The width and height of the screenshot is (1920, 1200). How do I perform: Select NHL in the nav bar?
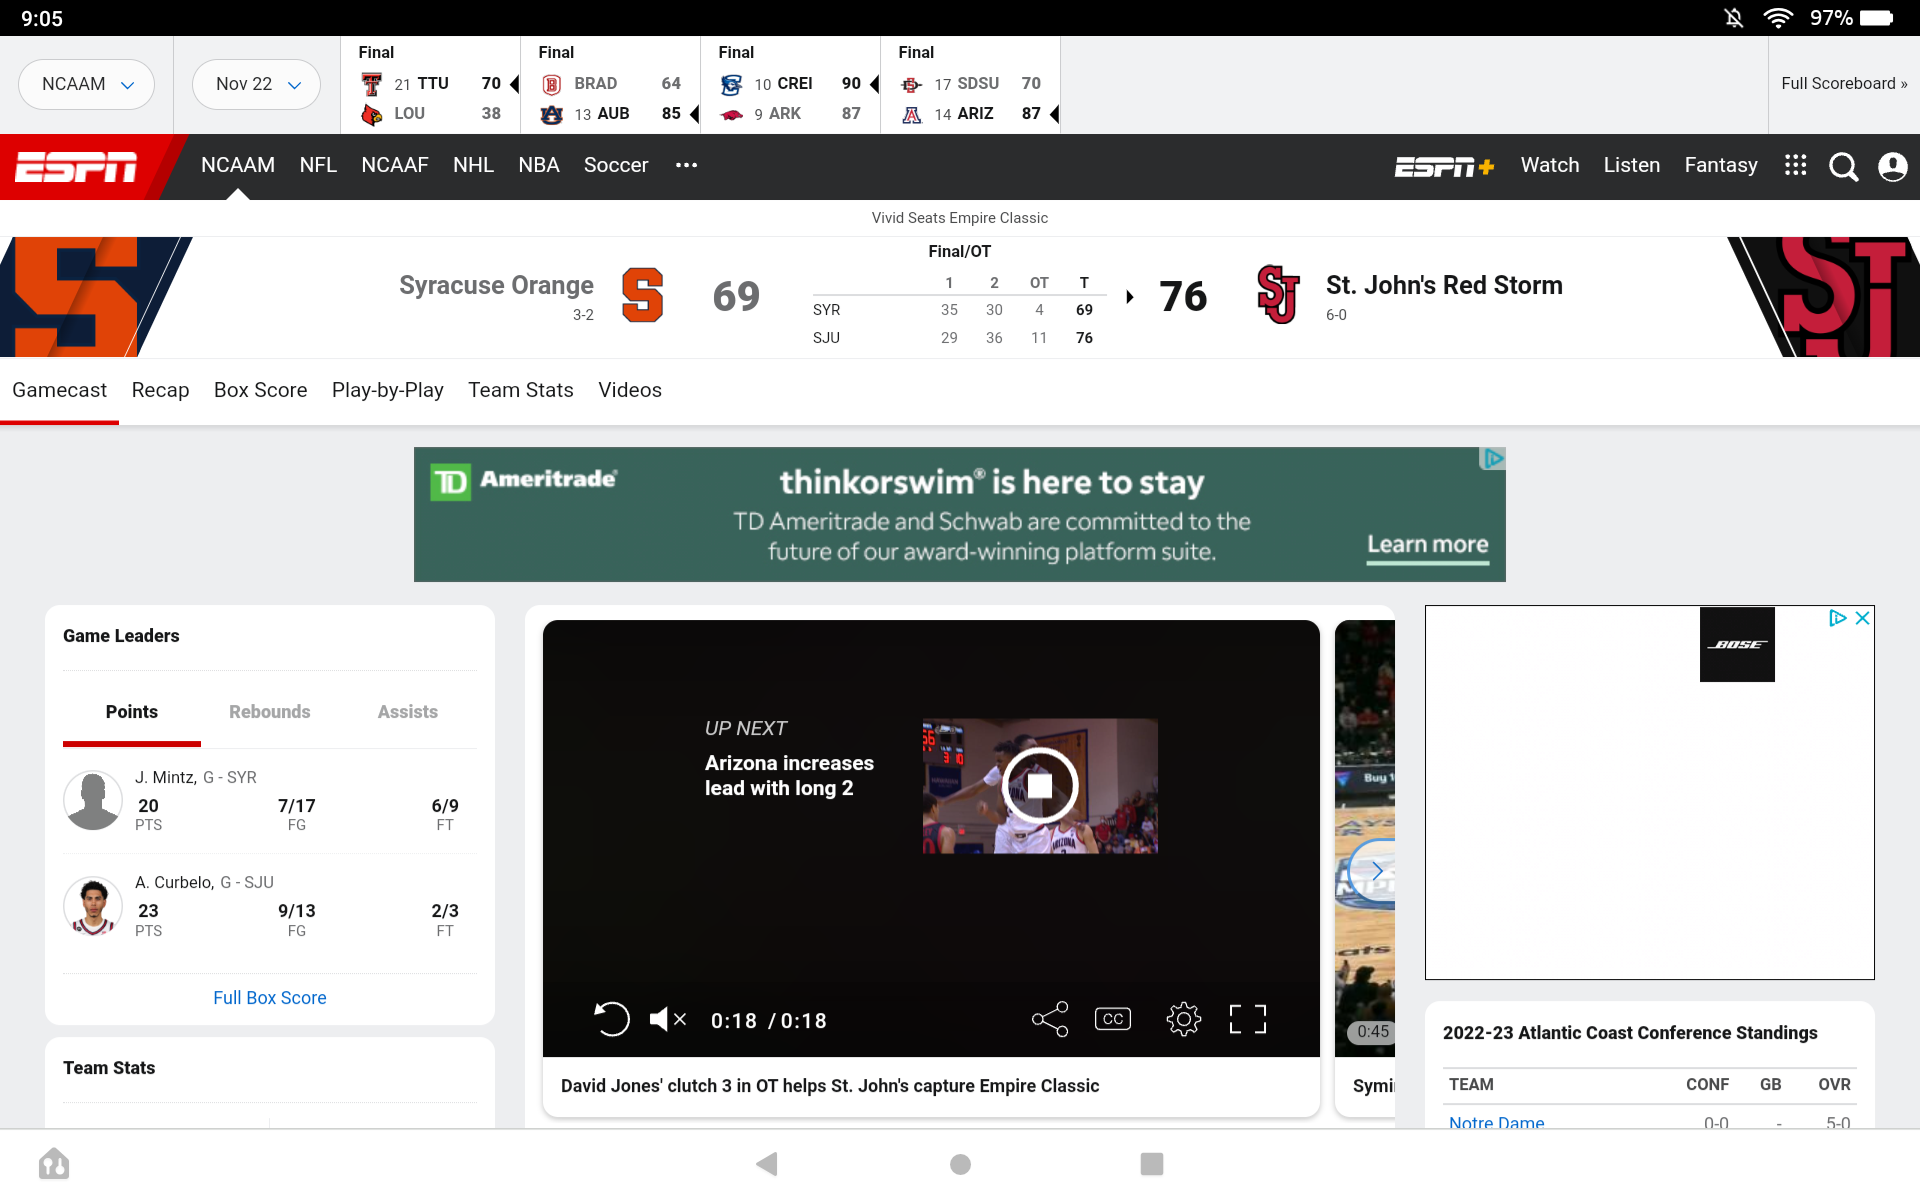point(473,165)
